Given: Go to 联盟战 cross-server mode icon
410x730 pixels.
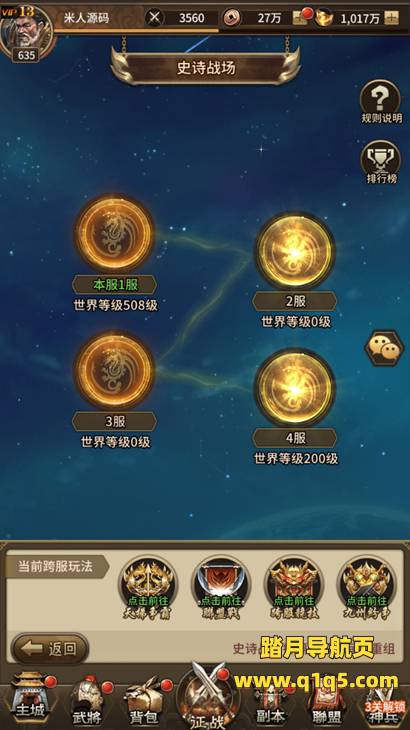Looking at the screenshot, I should pos(221,588).
